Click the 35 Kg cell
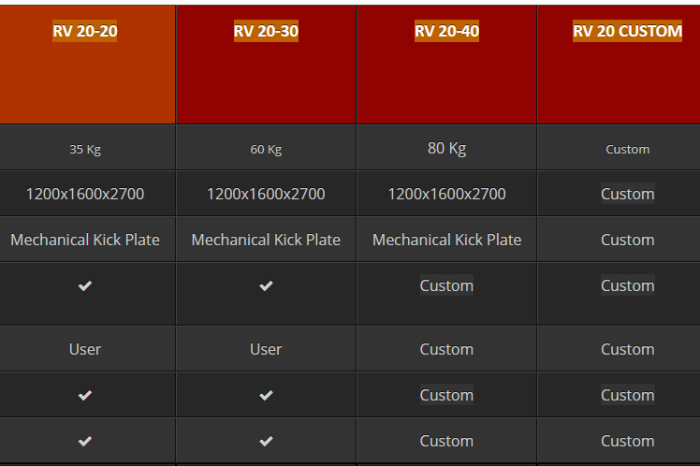Viewport: 700px width, 466px height. click(x=85, y=150)
